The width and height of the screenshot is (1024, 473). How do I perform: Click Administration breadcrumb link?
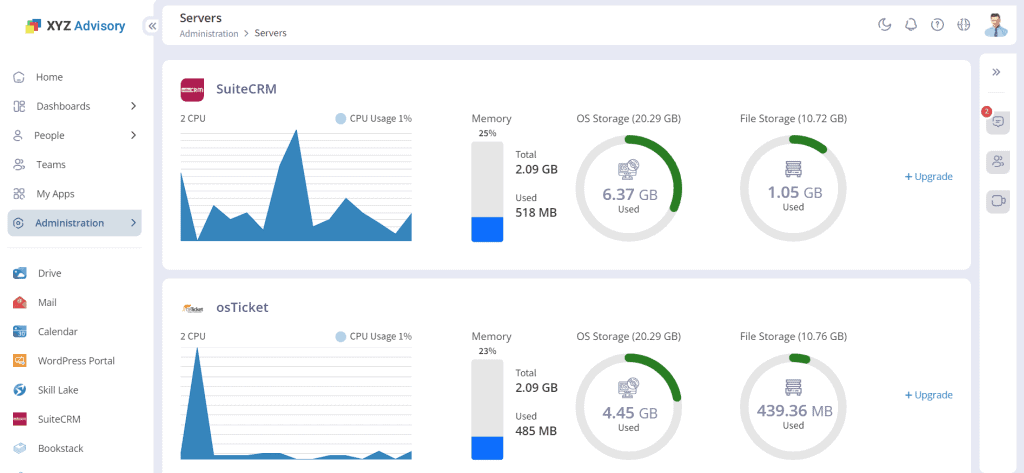(209, 33)
